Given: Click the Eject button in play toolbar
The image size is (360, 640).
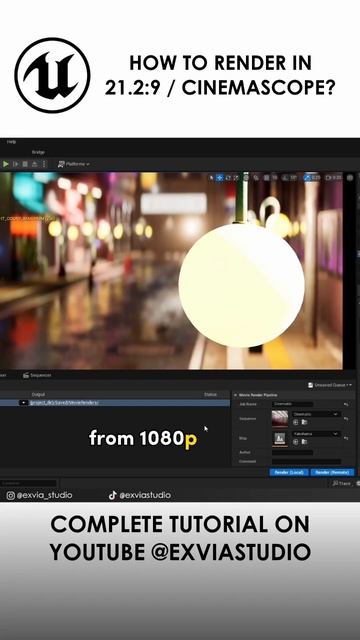Looking at the screenshot, I should pos(34,164).
